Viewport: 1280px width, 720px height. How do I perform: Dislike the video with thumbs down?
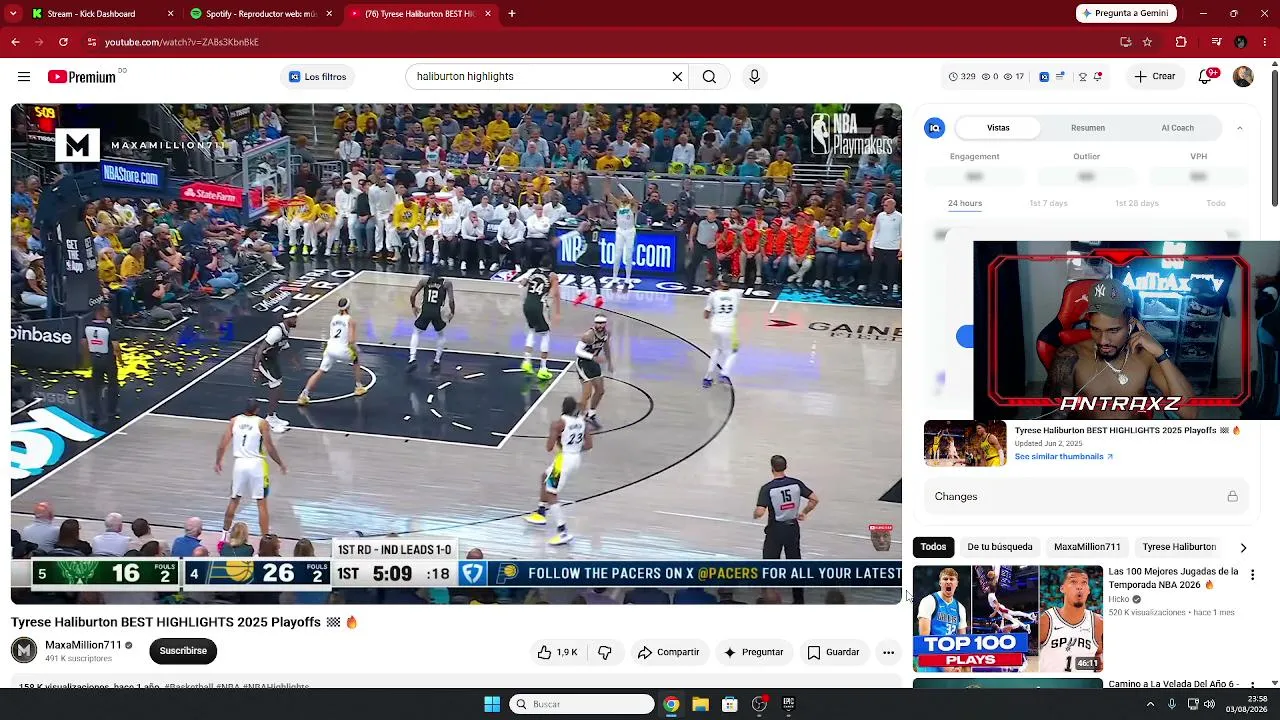(605, 652)
